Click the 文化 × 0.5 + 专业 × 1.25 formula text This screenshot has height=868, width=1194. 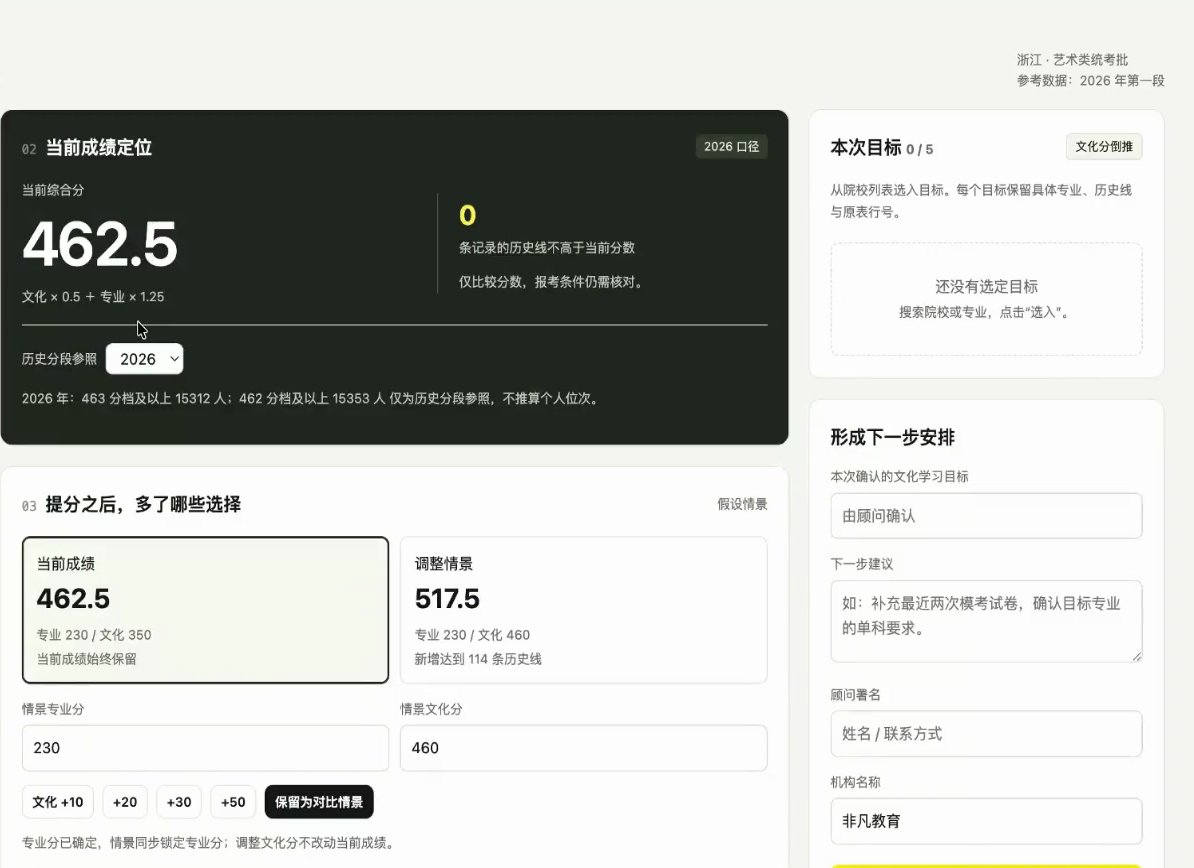pyautogui.click(x=93, y=297)
